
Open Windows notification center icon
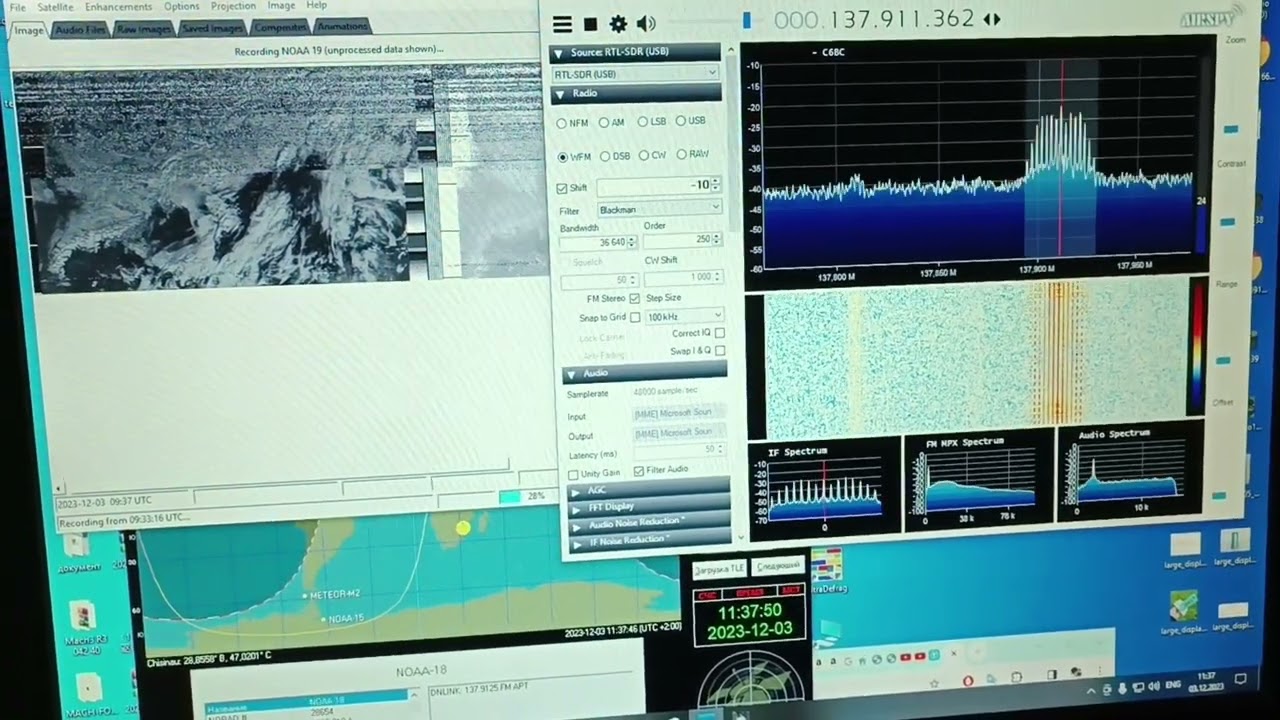[1241, 680]
